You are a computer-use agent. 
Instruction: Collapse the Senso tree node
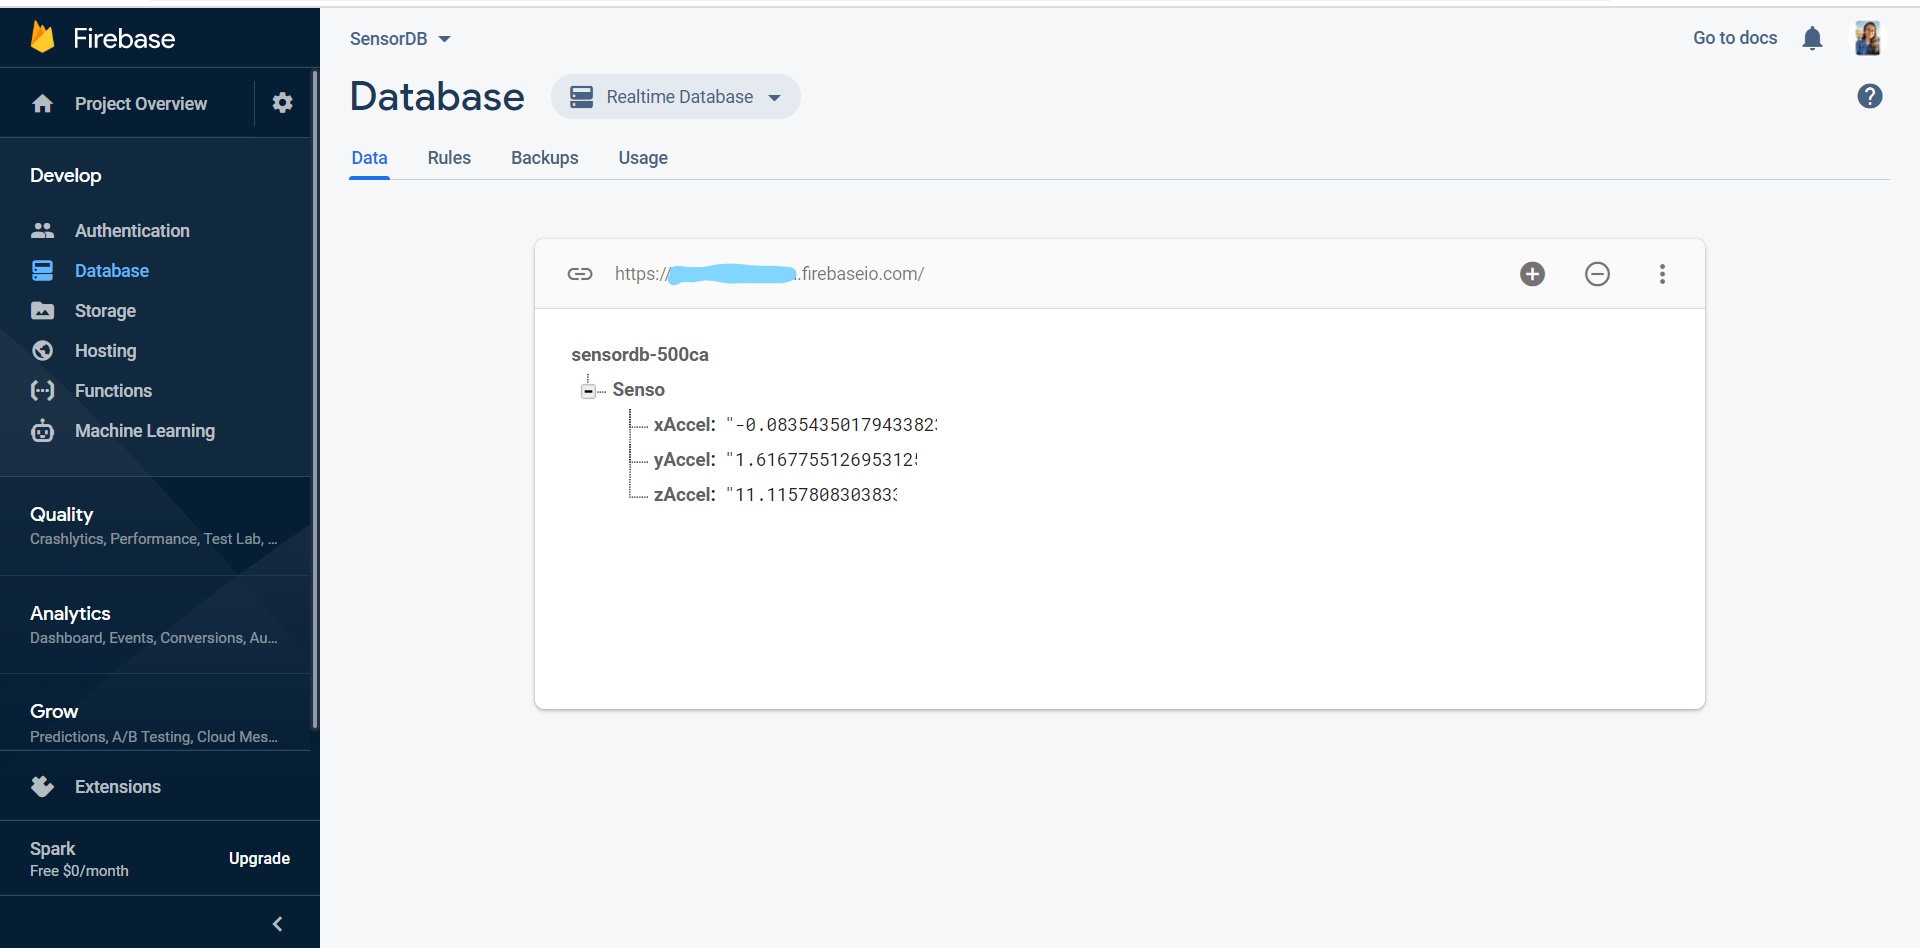pyautogui.click(x=588, y=391)
